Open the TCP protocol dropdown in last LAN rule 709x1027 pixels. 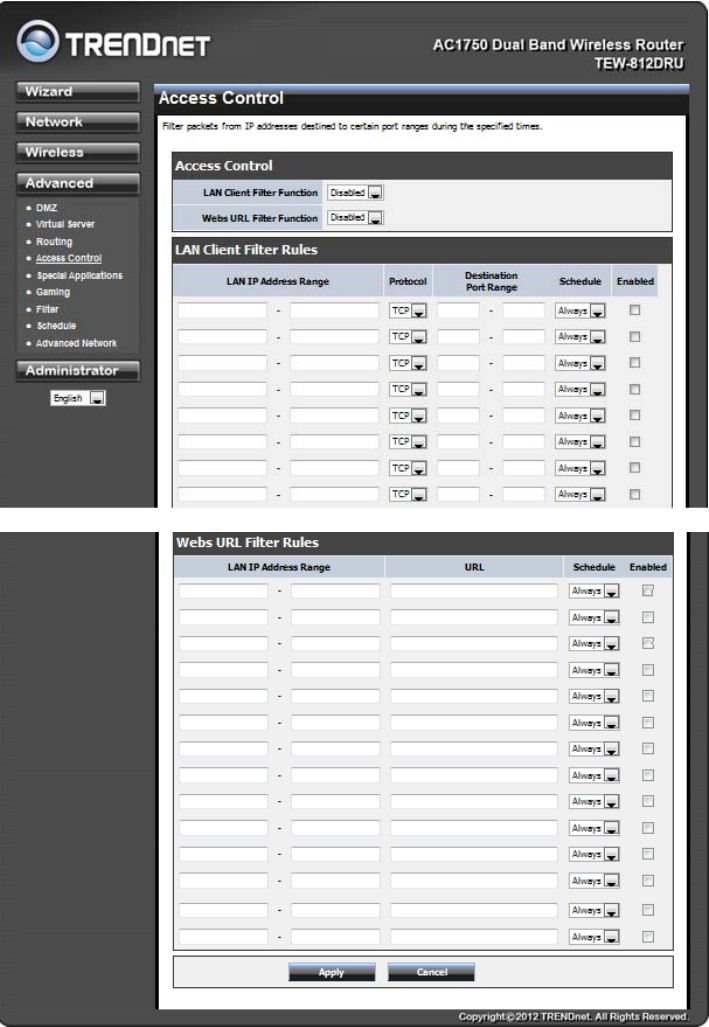click(408, 494)
